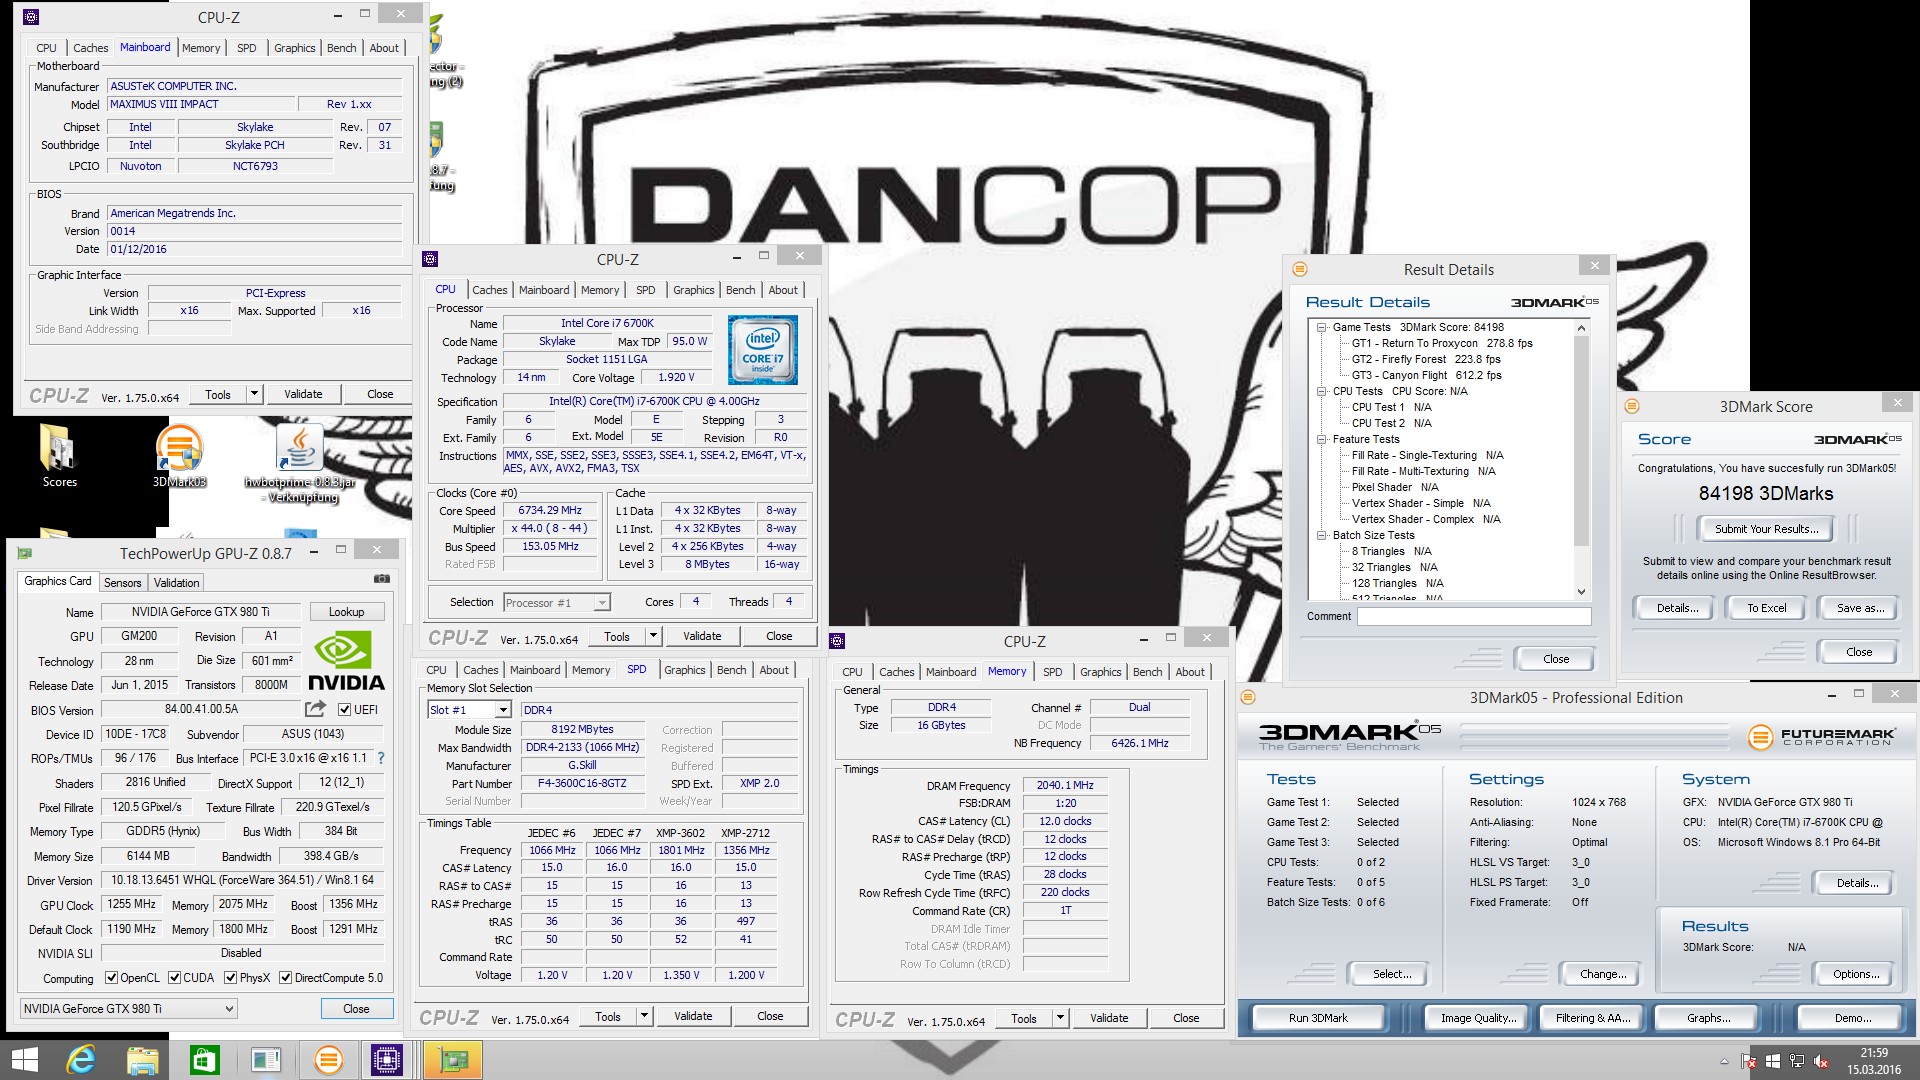The image size is (1920, 1080).
Task: Open the green Store taskbar icon
Action: point(204,1060)
